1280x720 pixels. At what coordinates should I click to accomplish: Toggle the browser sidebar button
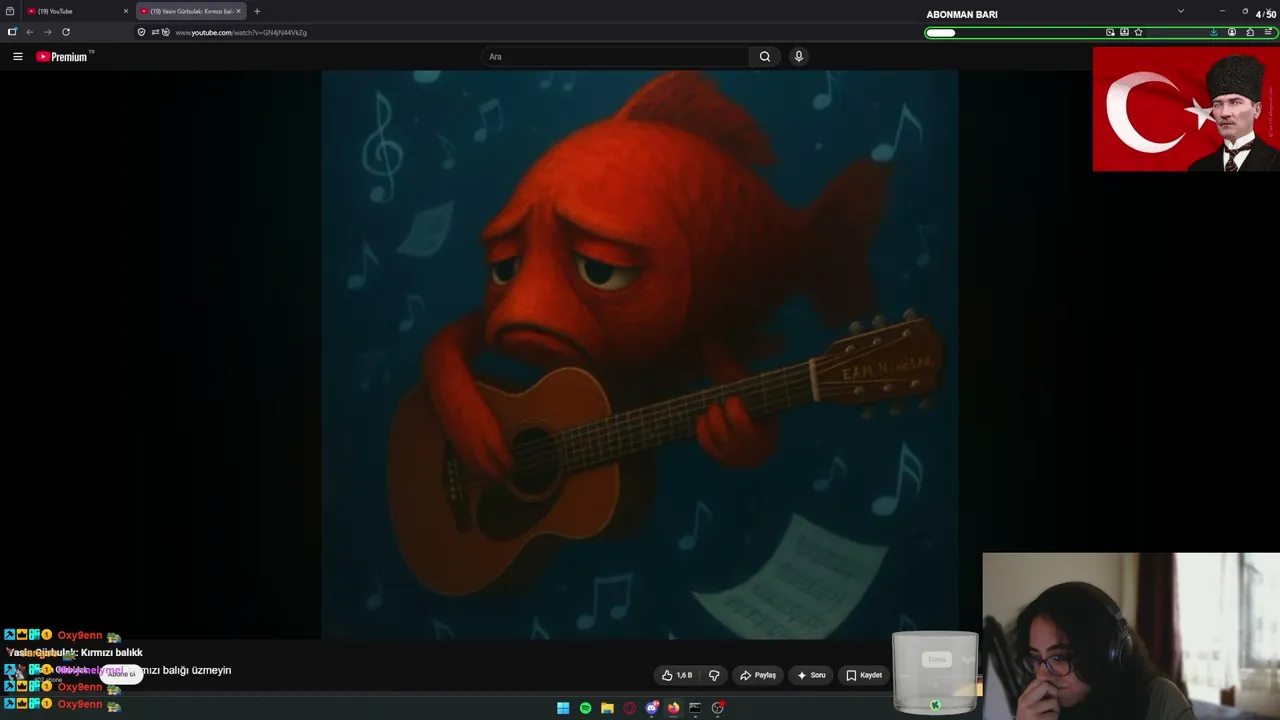point(12,32)
